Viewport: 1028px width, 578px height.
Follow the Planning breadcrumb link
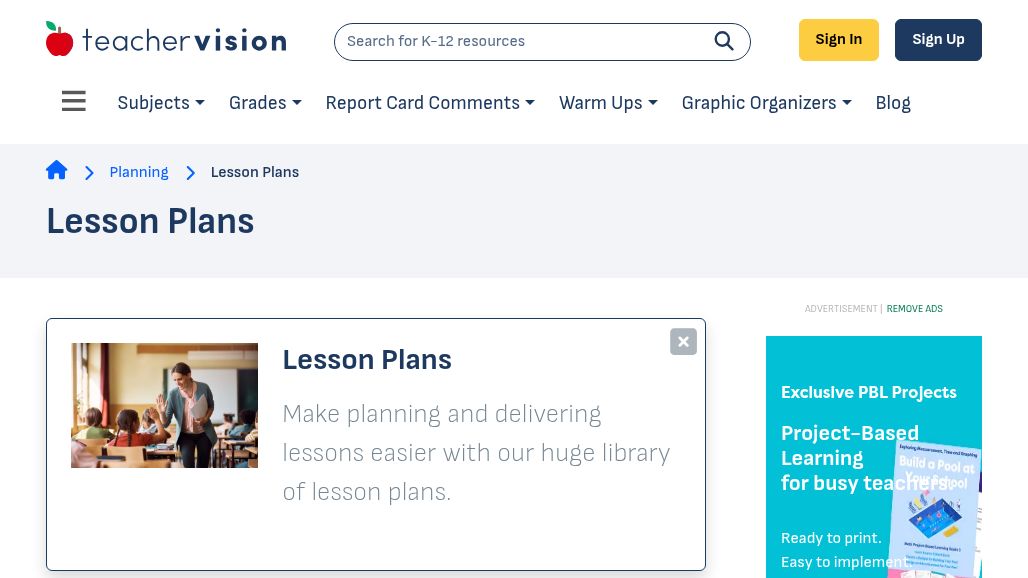coord(139,172)
